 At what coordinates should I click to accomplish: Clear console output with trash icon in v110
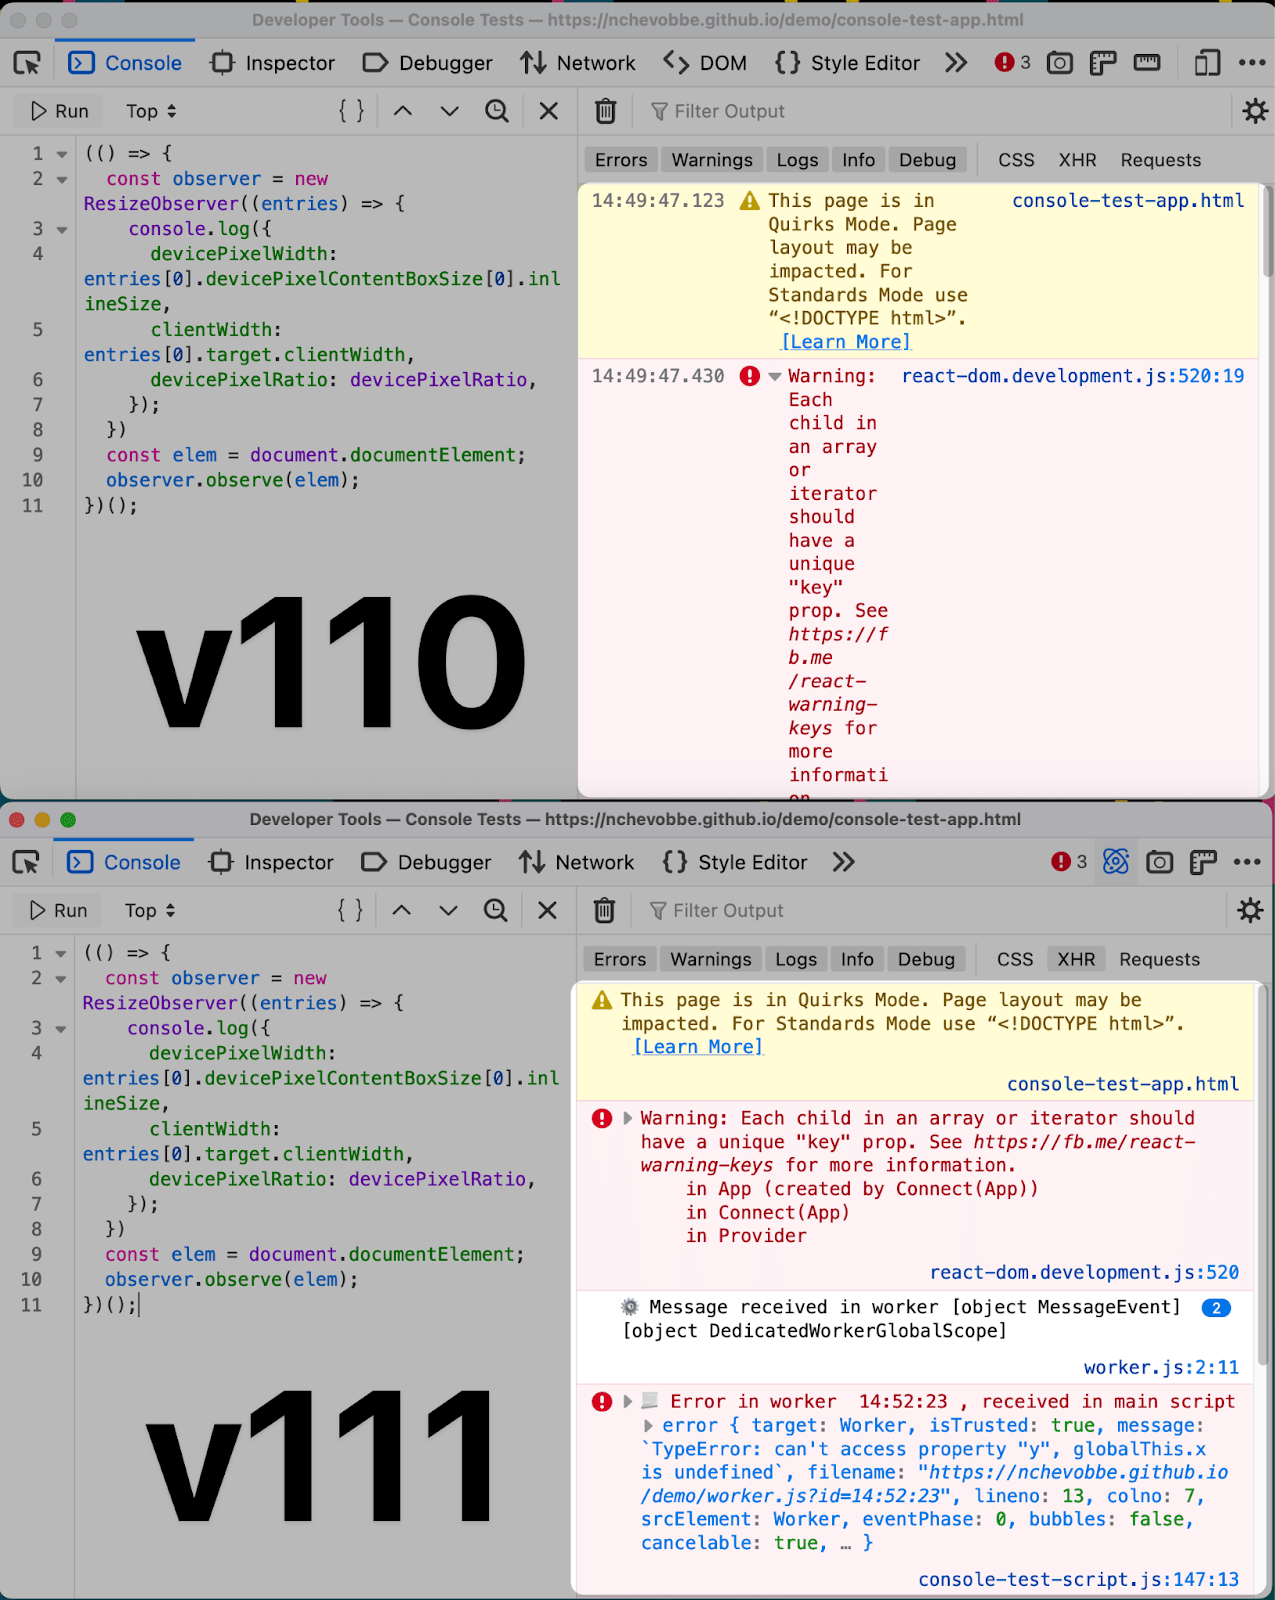606,111
